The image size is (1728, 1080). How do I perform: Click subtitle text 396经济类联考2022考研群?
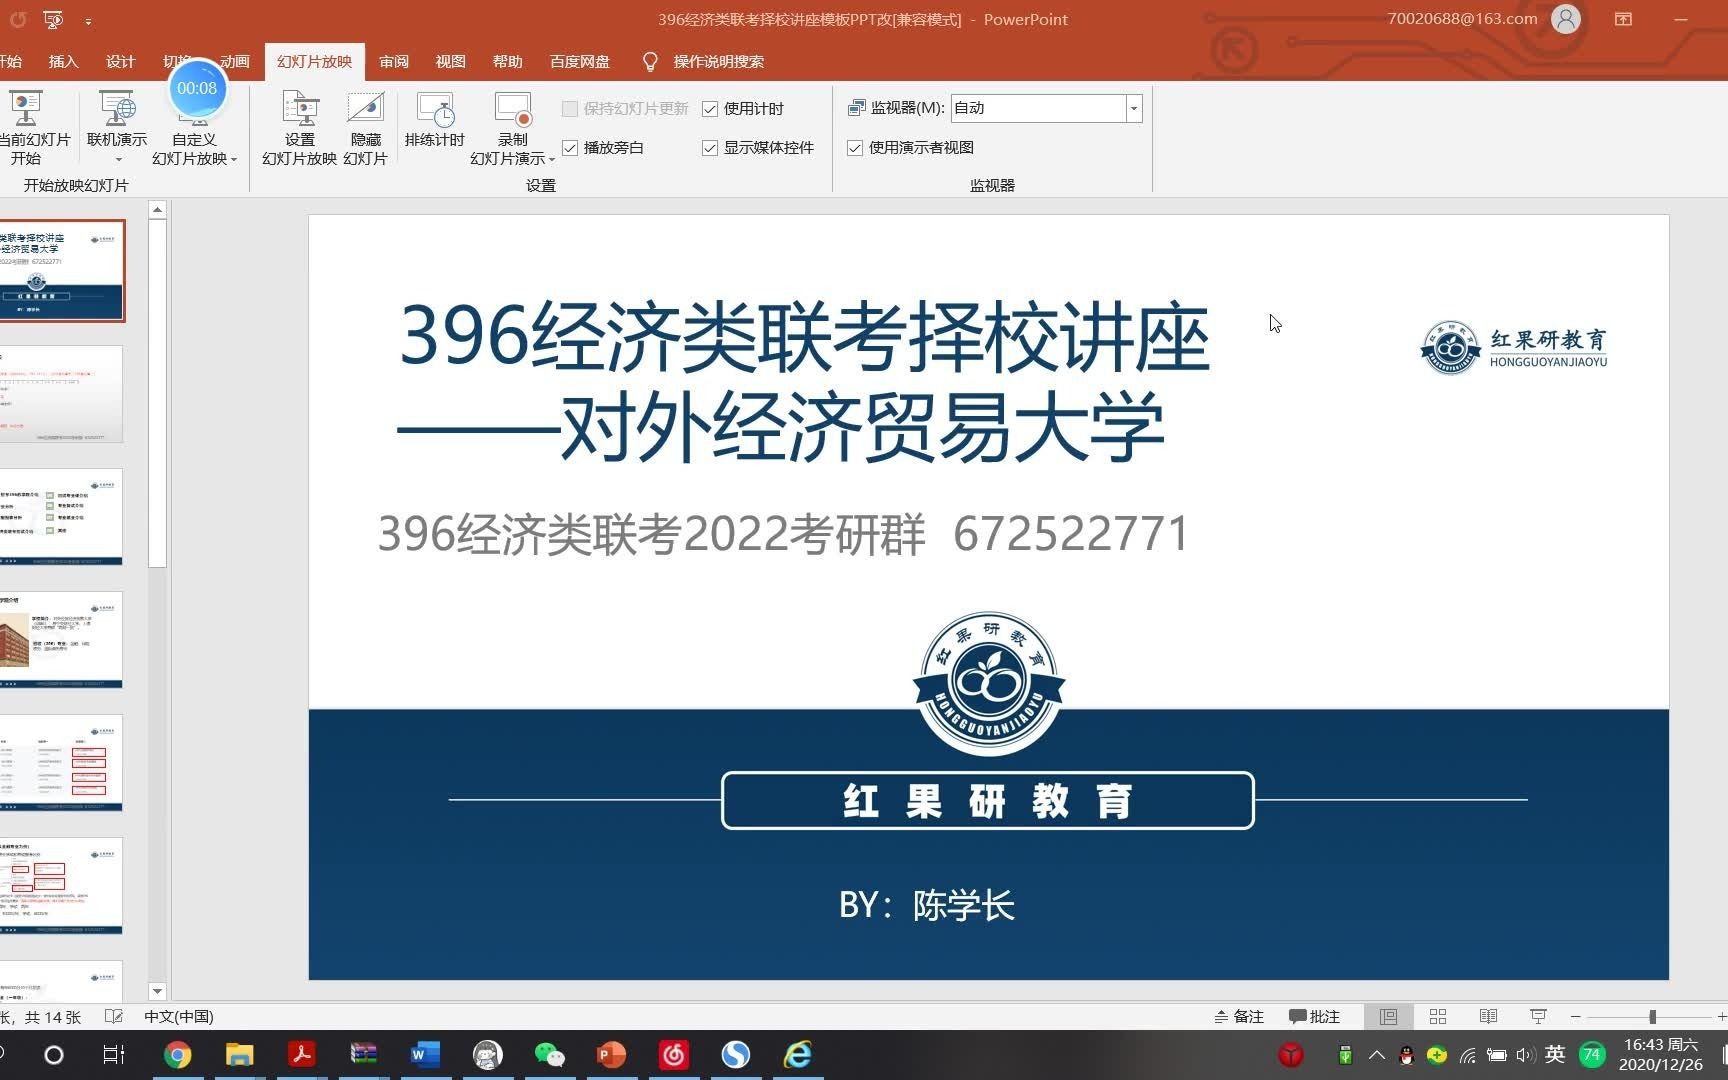pyautogui.click(x=652, y=534)
